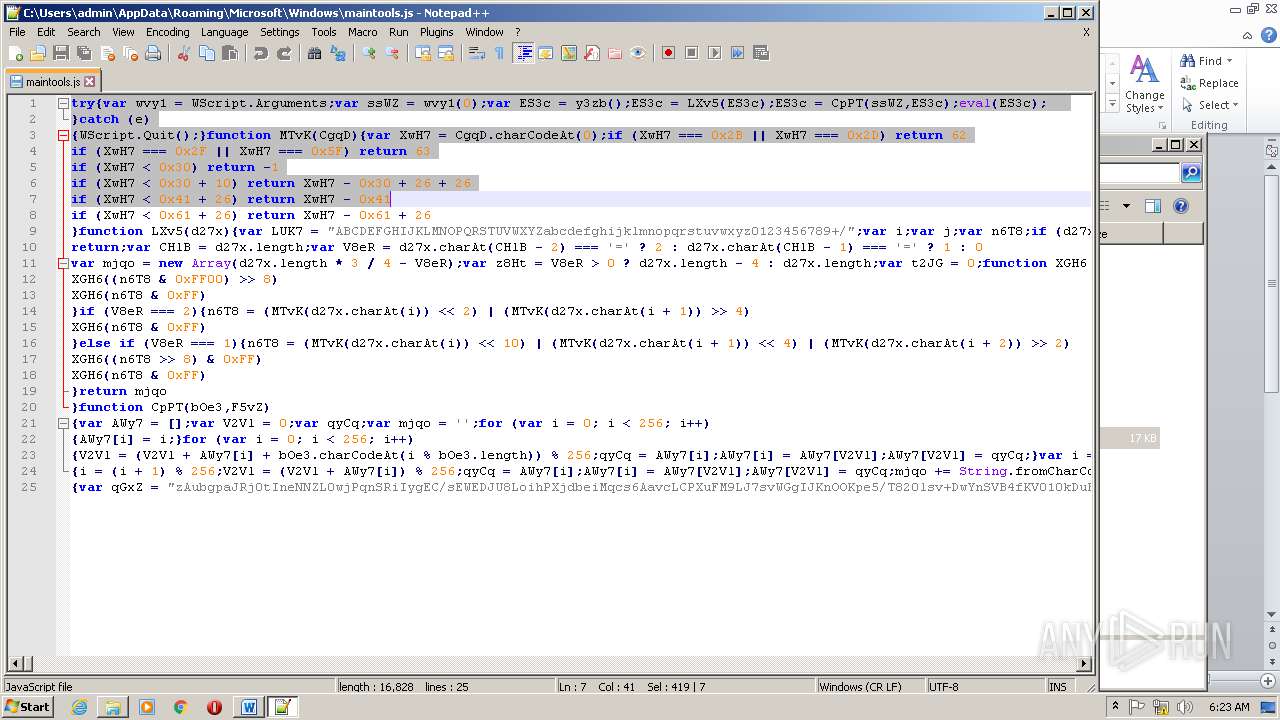Screen dimensions: 1280x720
Task: Click the Explorer search button
Action: click(x=1190, y=173)
